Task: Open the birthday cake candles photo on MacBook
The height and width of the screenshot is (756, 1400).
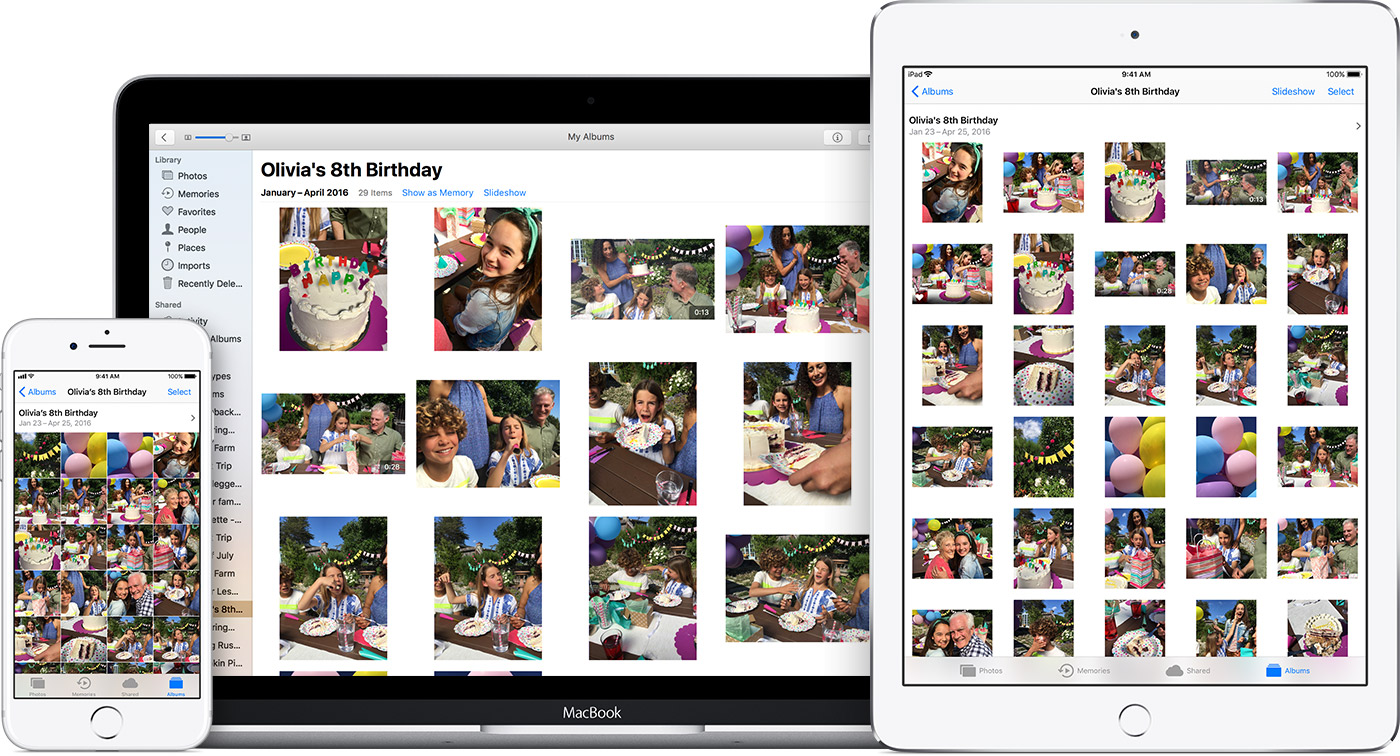Action: [x=333, y=279]
